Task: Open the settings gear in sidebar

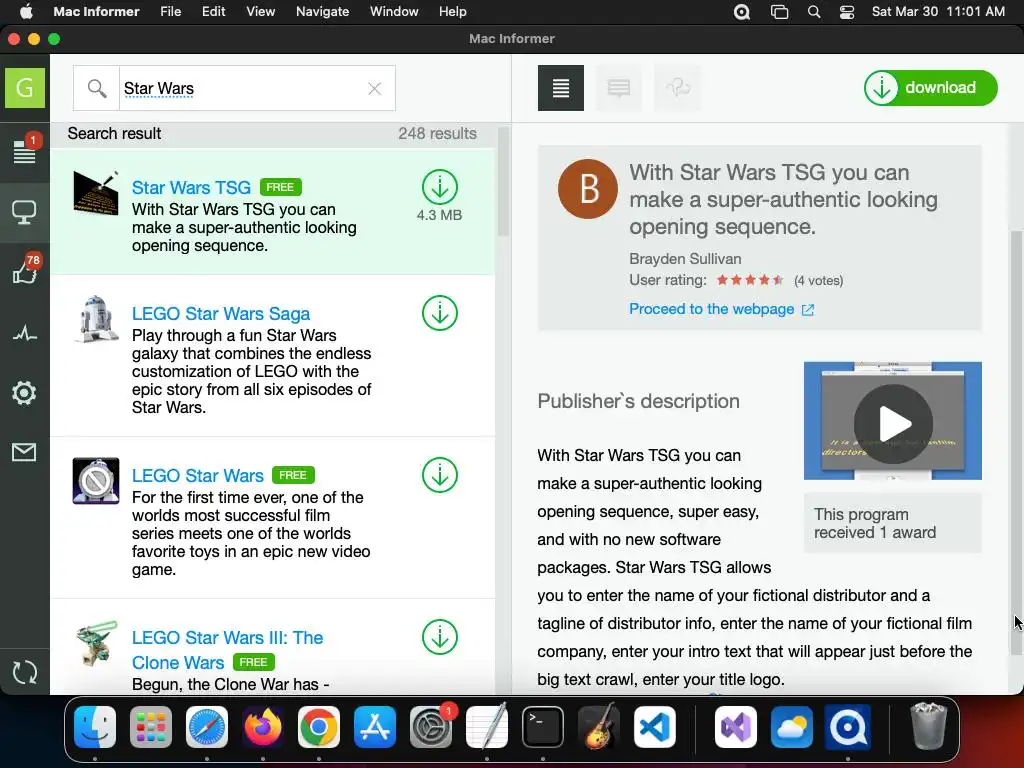Action: [x=24, y=392]
